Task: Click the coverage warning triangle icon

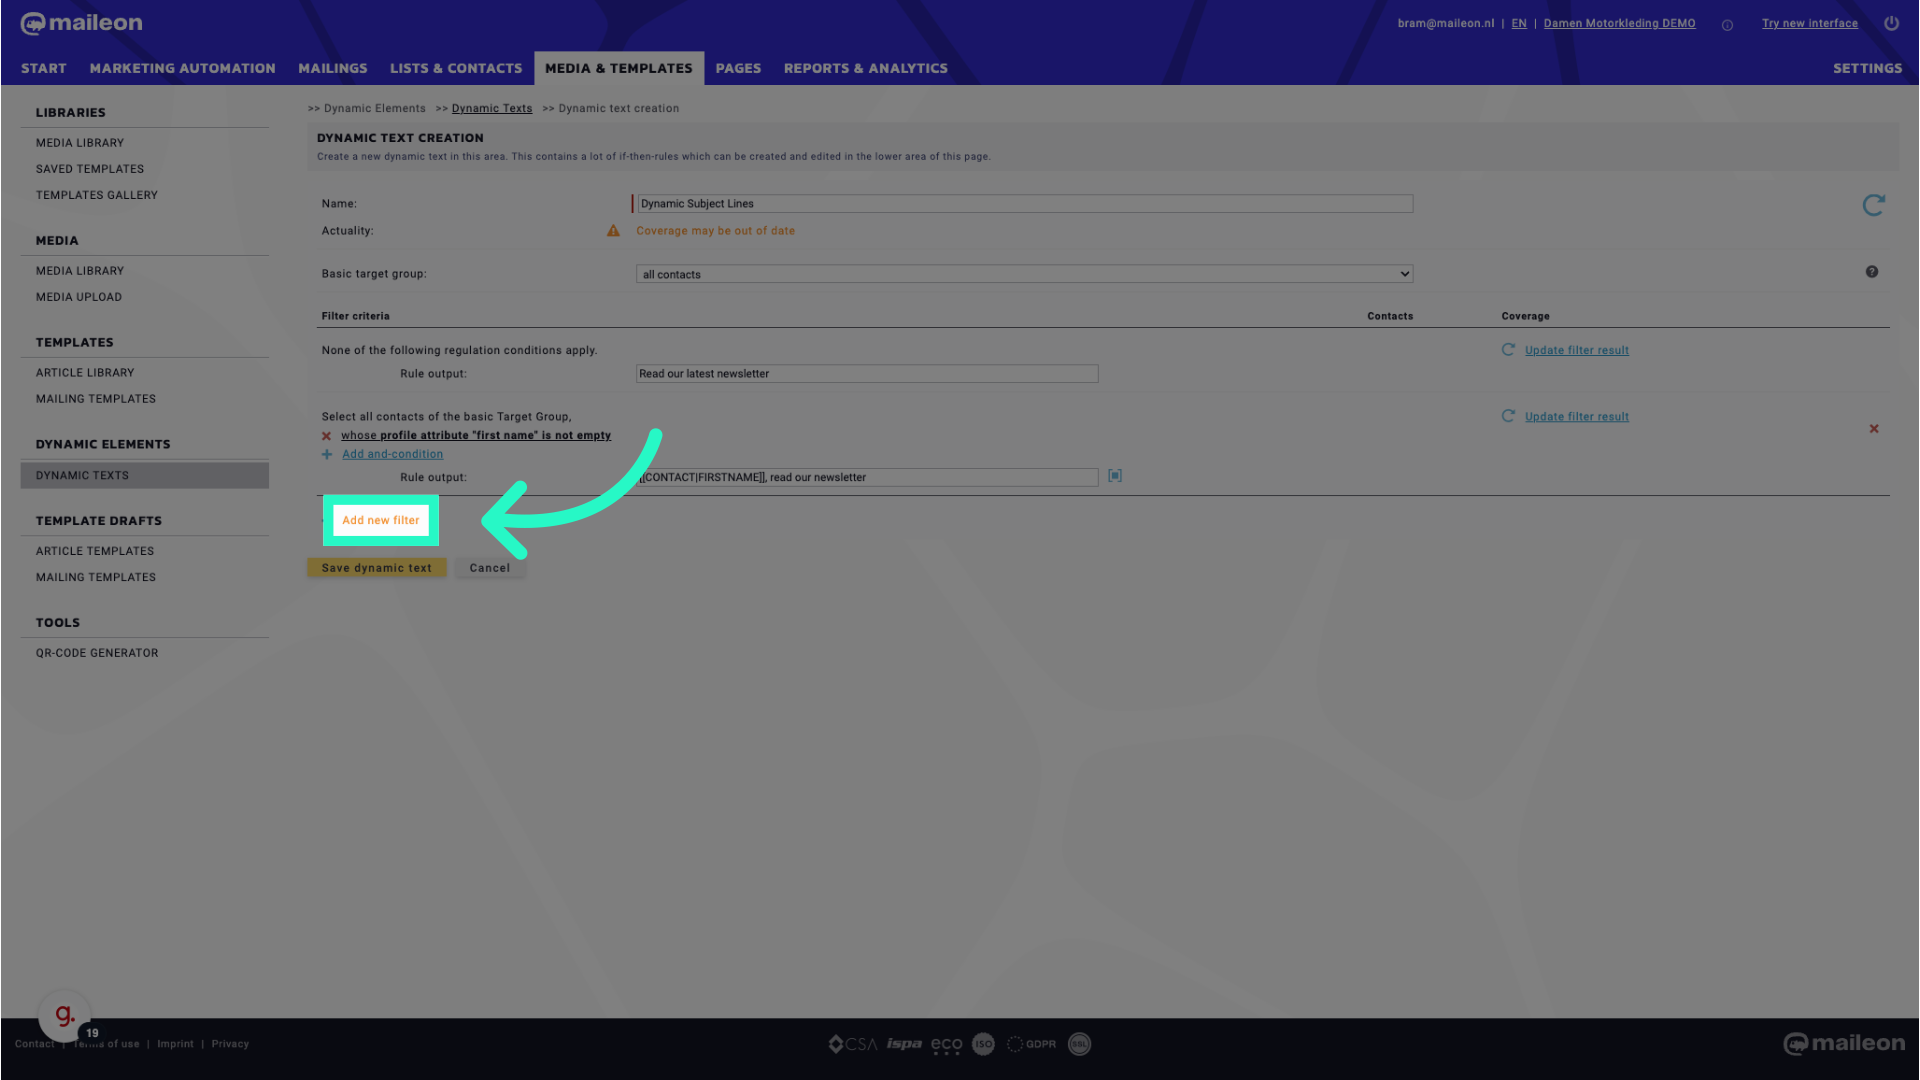Action: (613, 231)
